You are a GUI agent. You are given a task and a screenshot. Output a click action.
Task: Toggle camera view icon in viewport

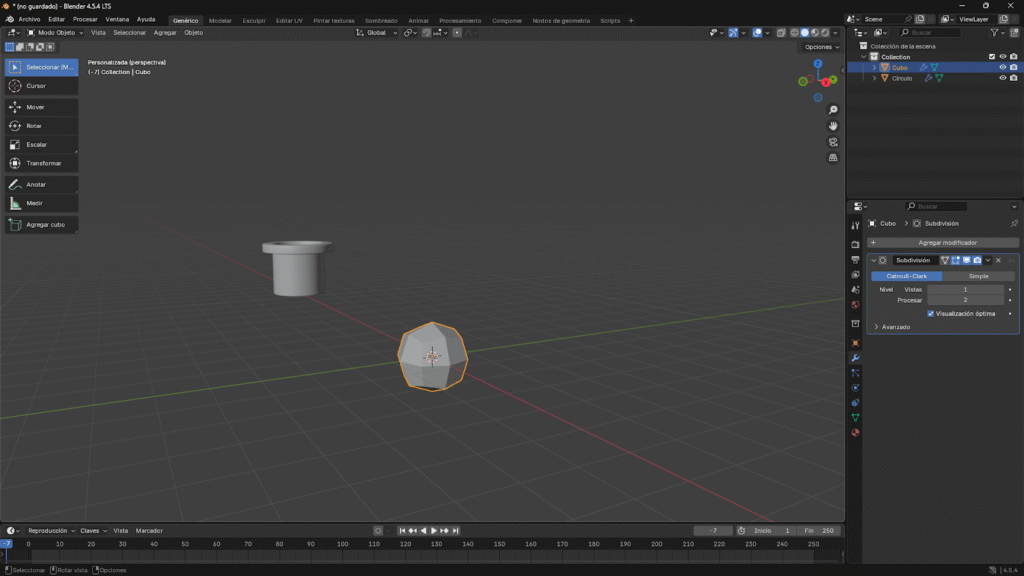tap(833, 142)
